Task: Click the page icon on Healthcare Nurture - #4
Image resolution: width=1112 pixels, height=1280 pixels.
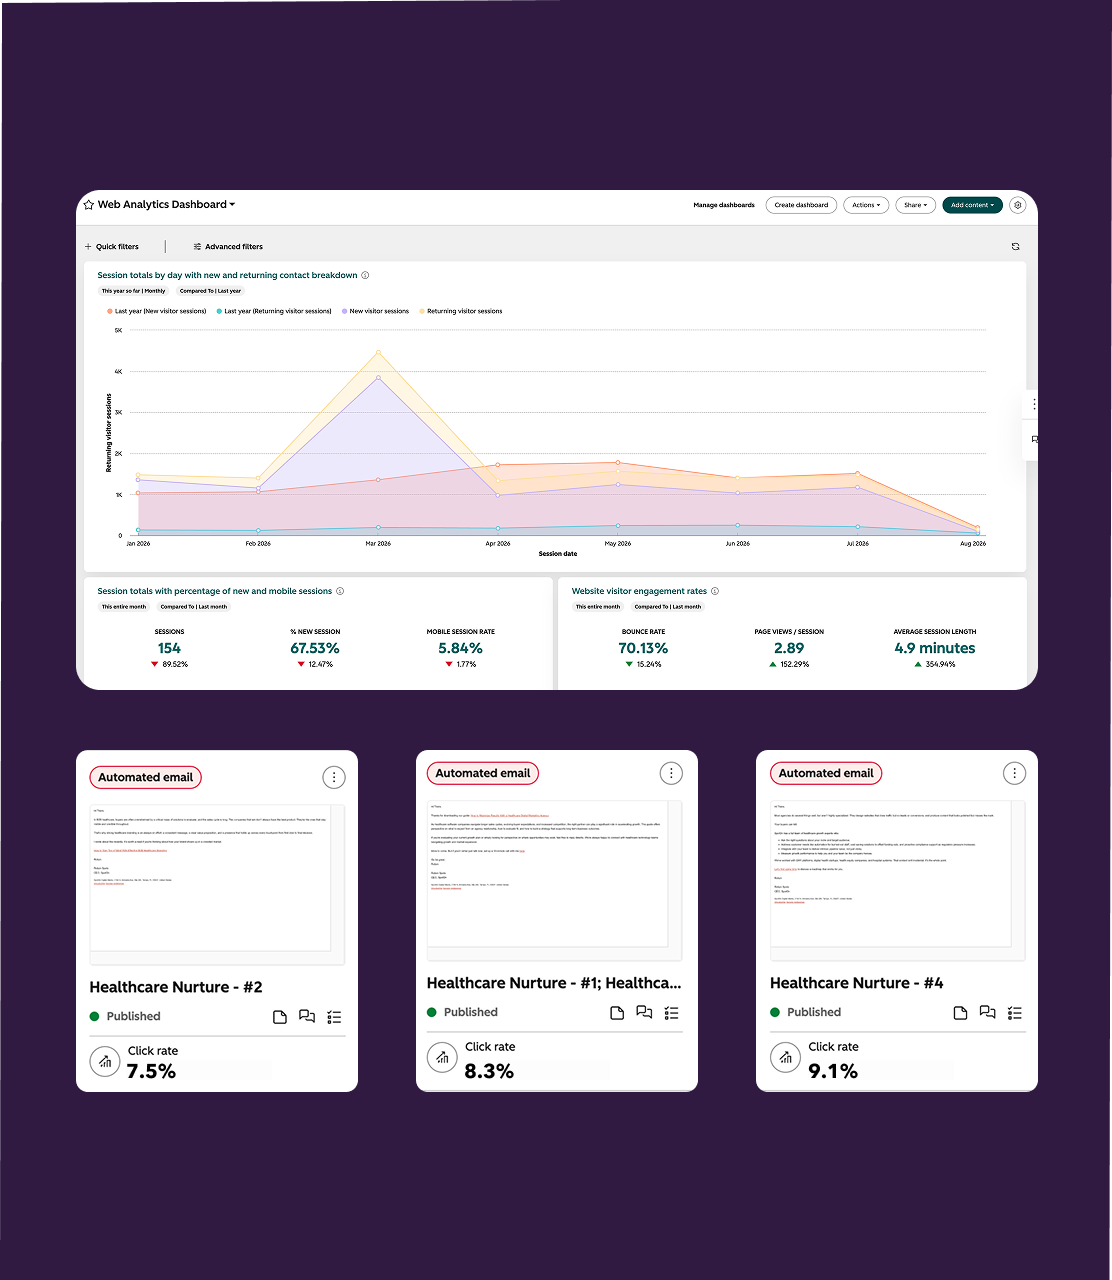Action: [x=960, y=1013]
